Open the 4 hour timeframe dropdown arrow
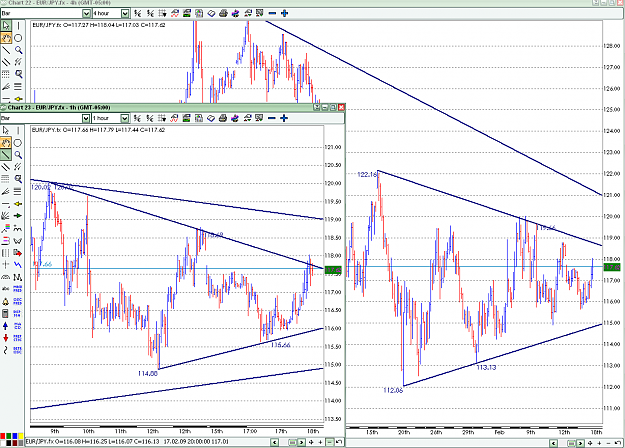The width and height of the screenshot is (625, 448). [125, 14]
